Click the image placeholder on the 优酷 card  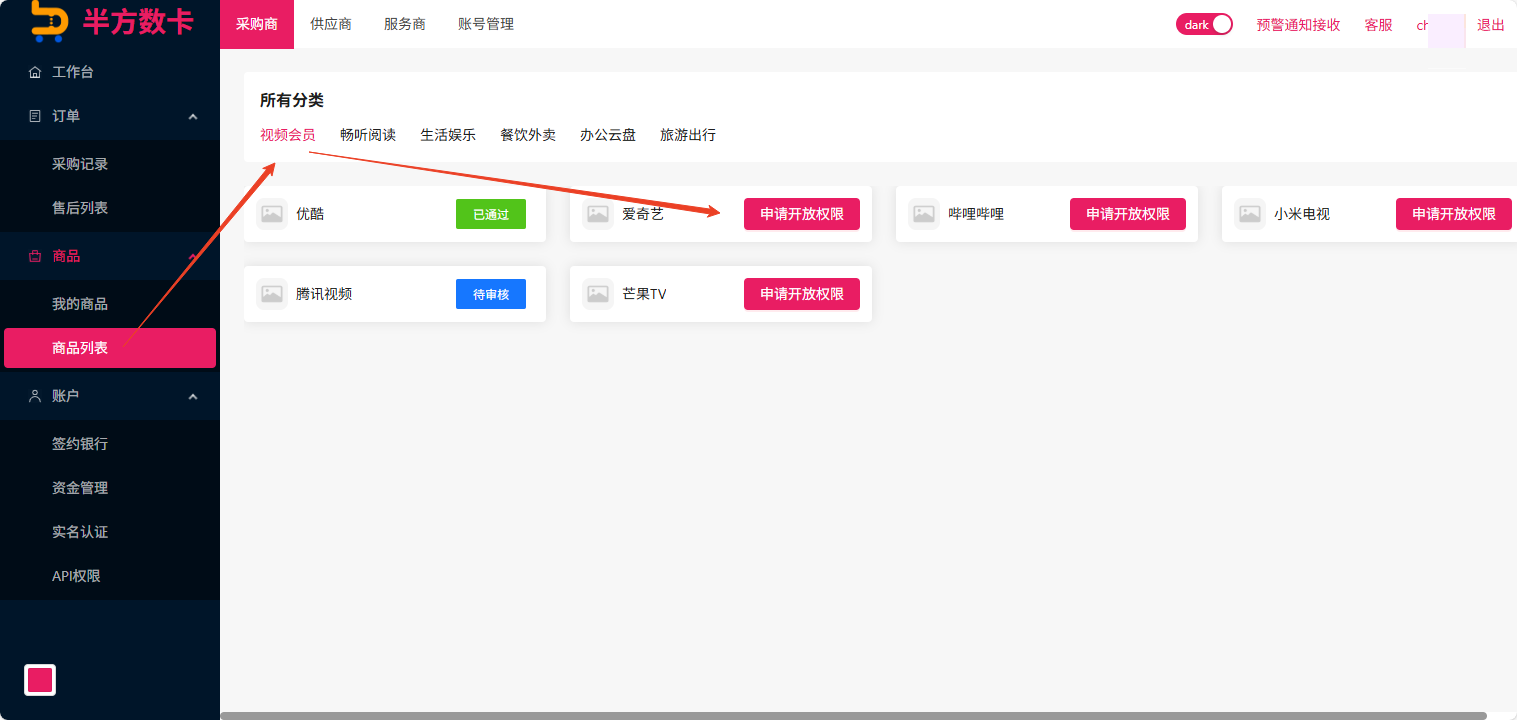point(272,214)
